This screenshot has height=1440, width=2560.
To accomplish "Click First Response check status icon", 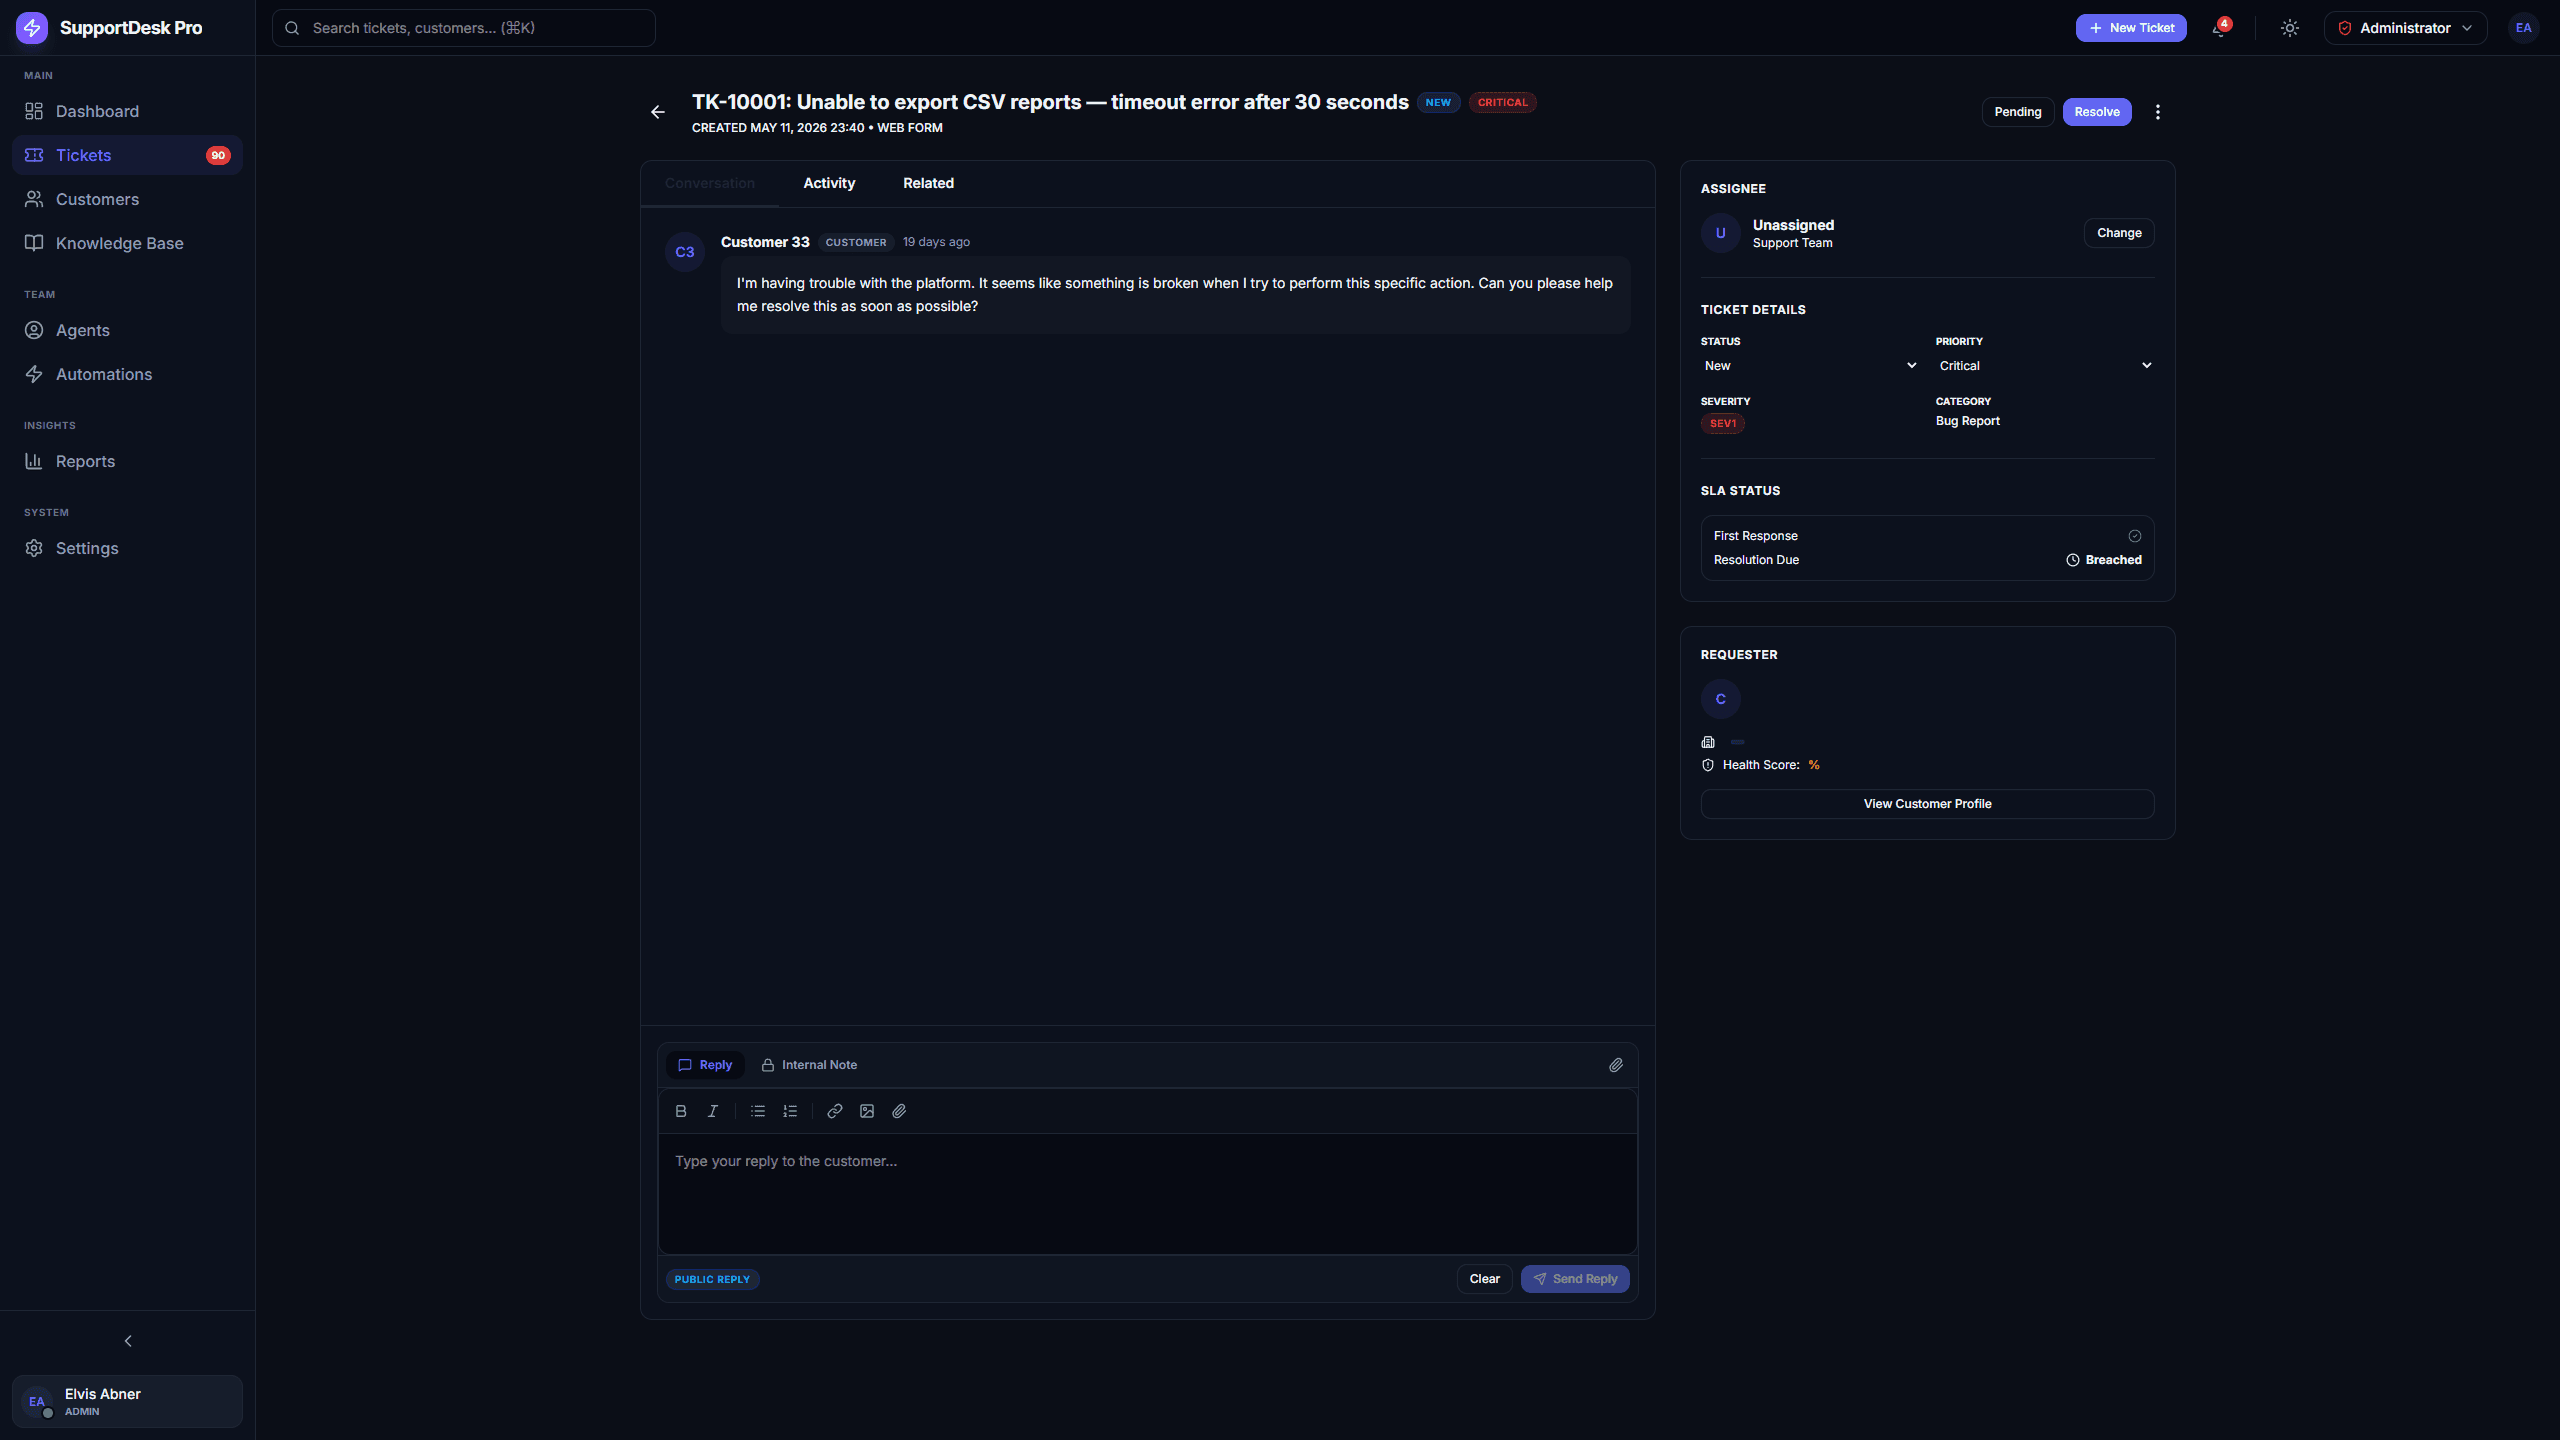I will coord(2135,536).
